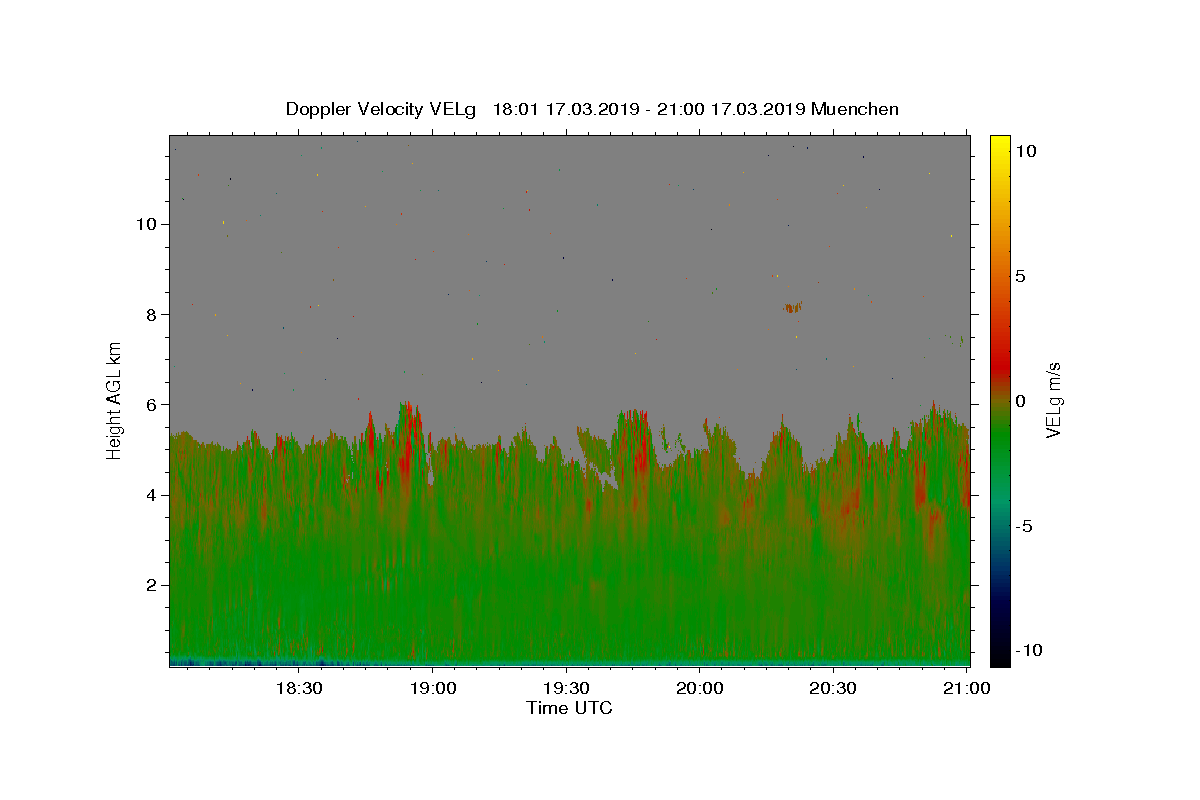Click the 20:30 time tick label
Screen dimensions: 1200x800
[x=833, y=688]
